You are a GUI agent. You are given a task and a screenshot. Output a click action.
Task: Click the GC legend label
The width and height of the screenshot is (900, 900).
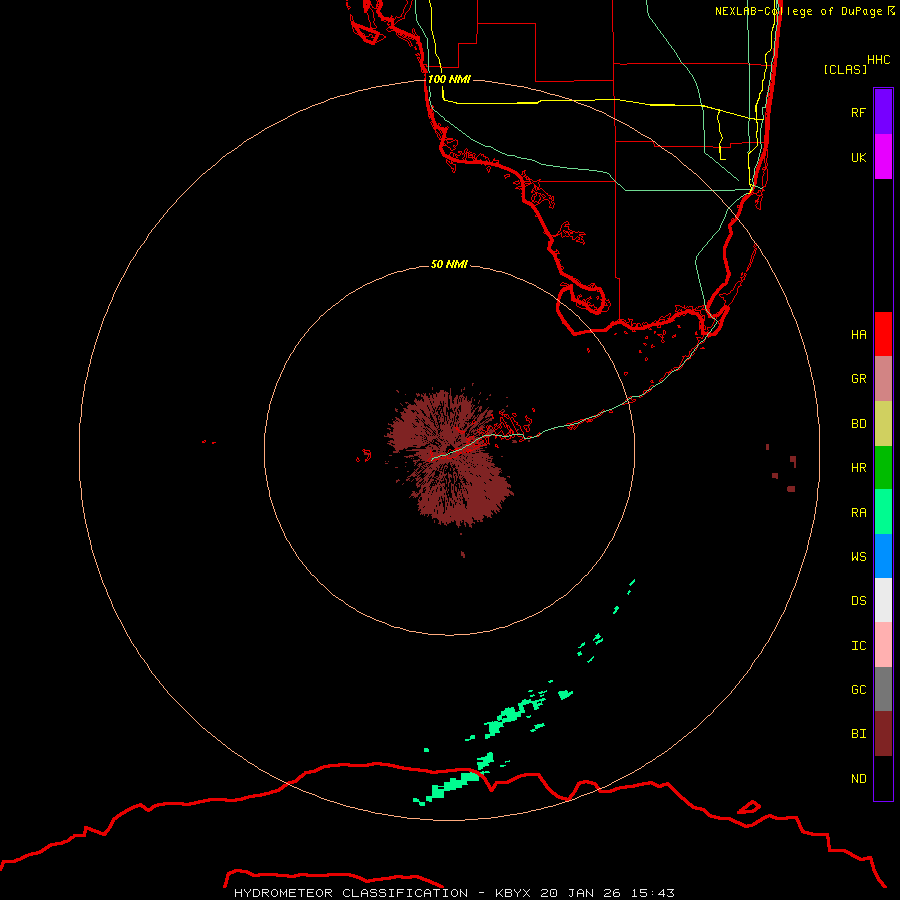click(x=858, y=690)
